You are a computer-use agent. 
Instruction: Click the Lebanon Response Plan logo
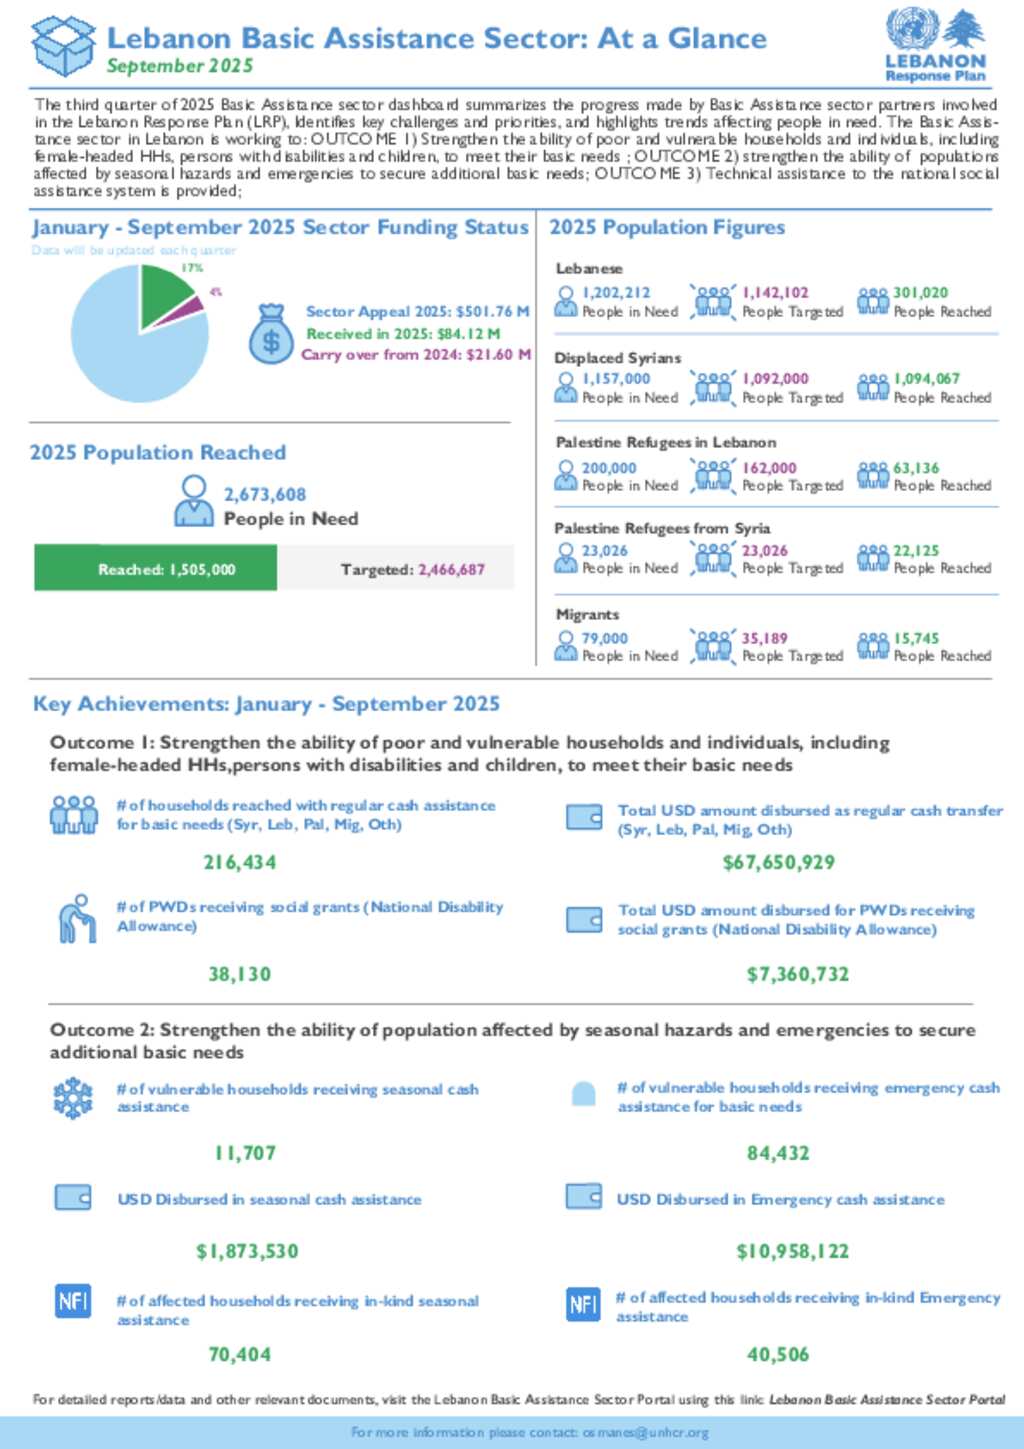(x=936, y=45)
